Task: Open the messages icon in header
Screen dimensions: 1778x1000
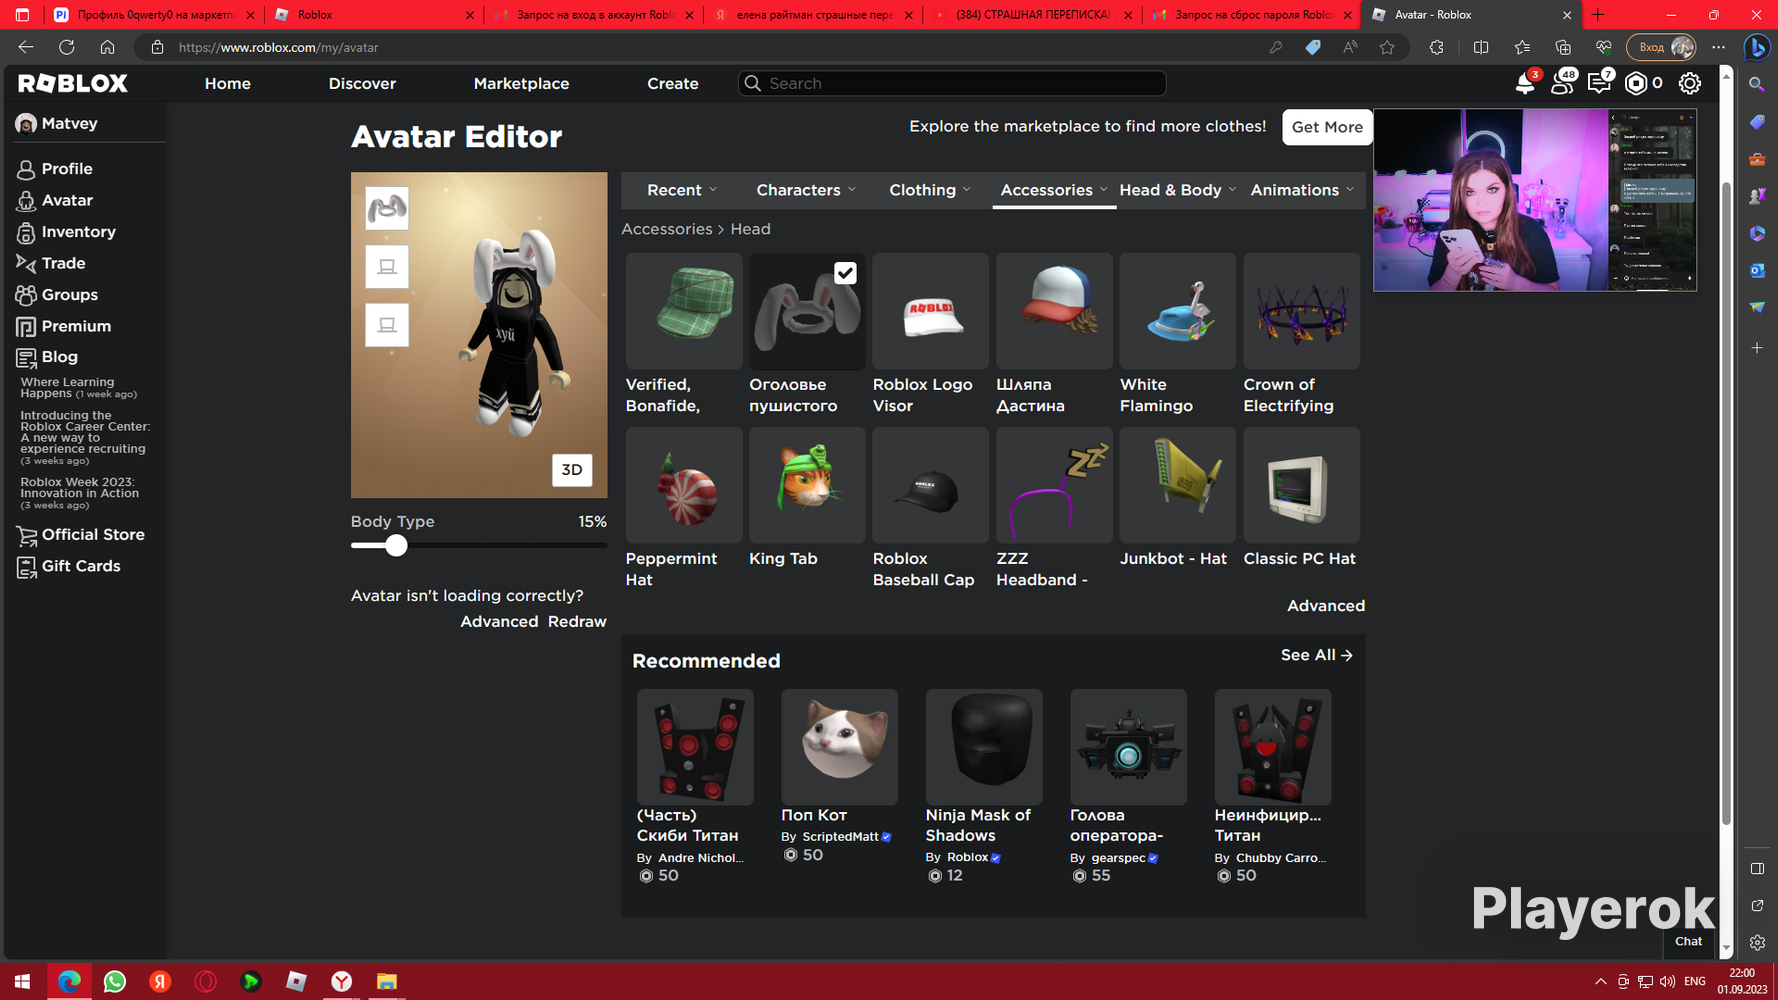Action: pos(1599,83)
